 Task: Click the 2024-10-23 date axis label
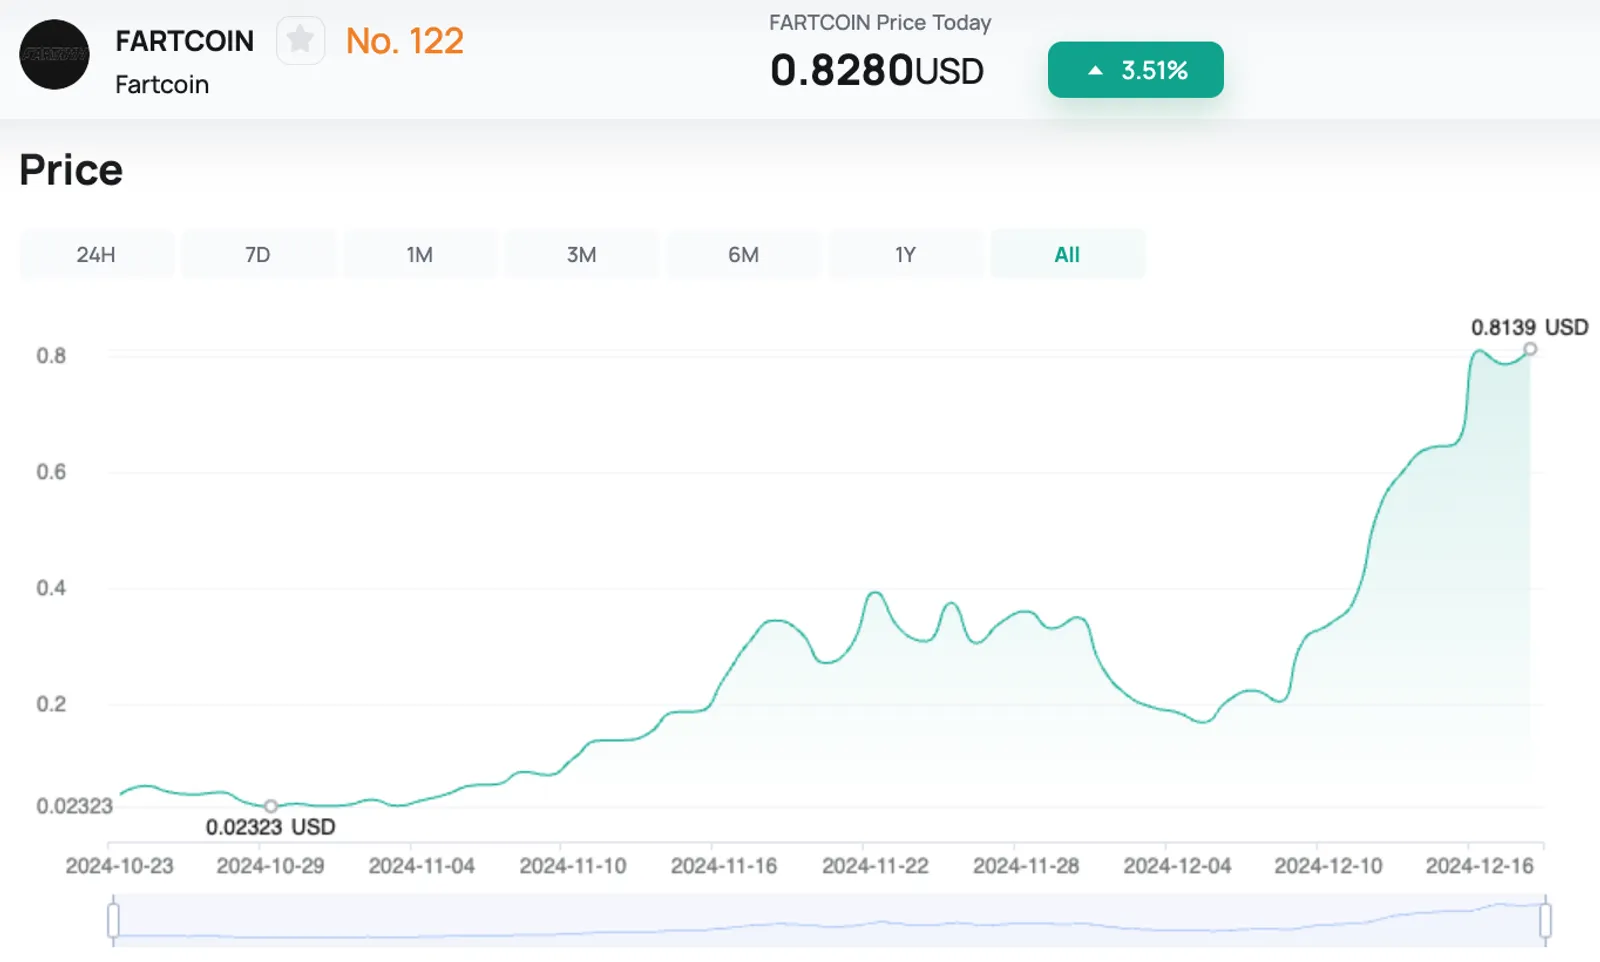[120, 866]
